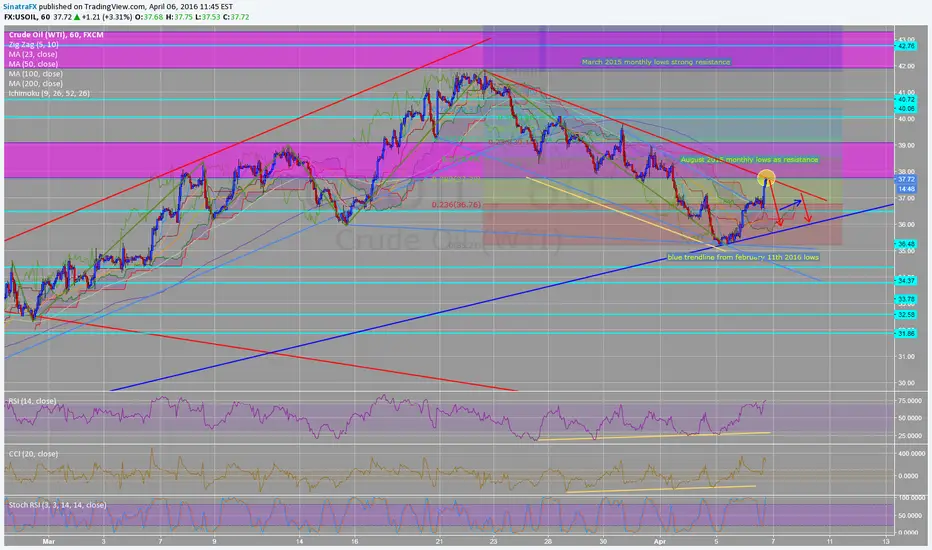
Task: Click the 42.76 price tag on the axis
Action: coord(906,46)
